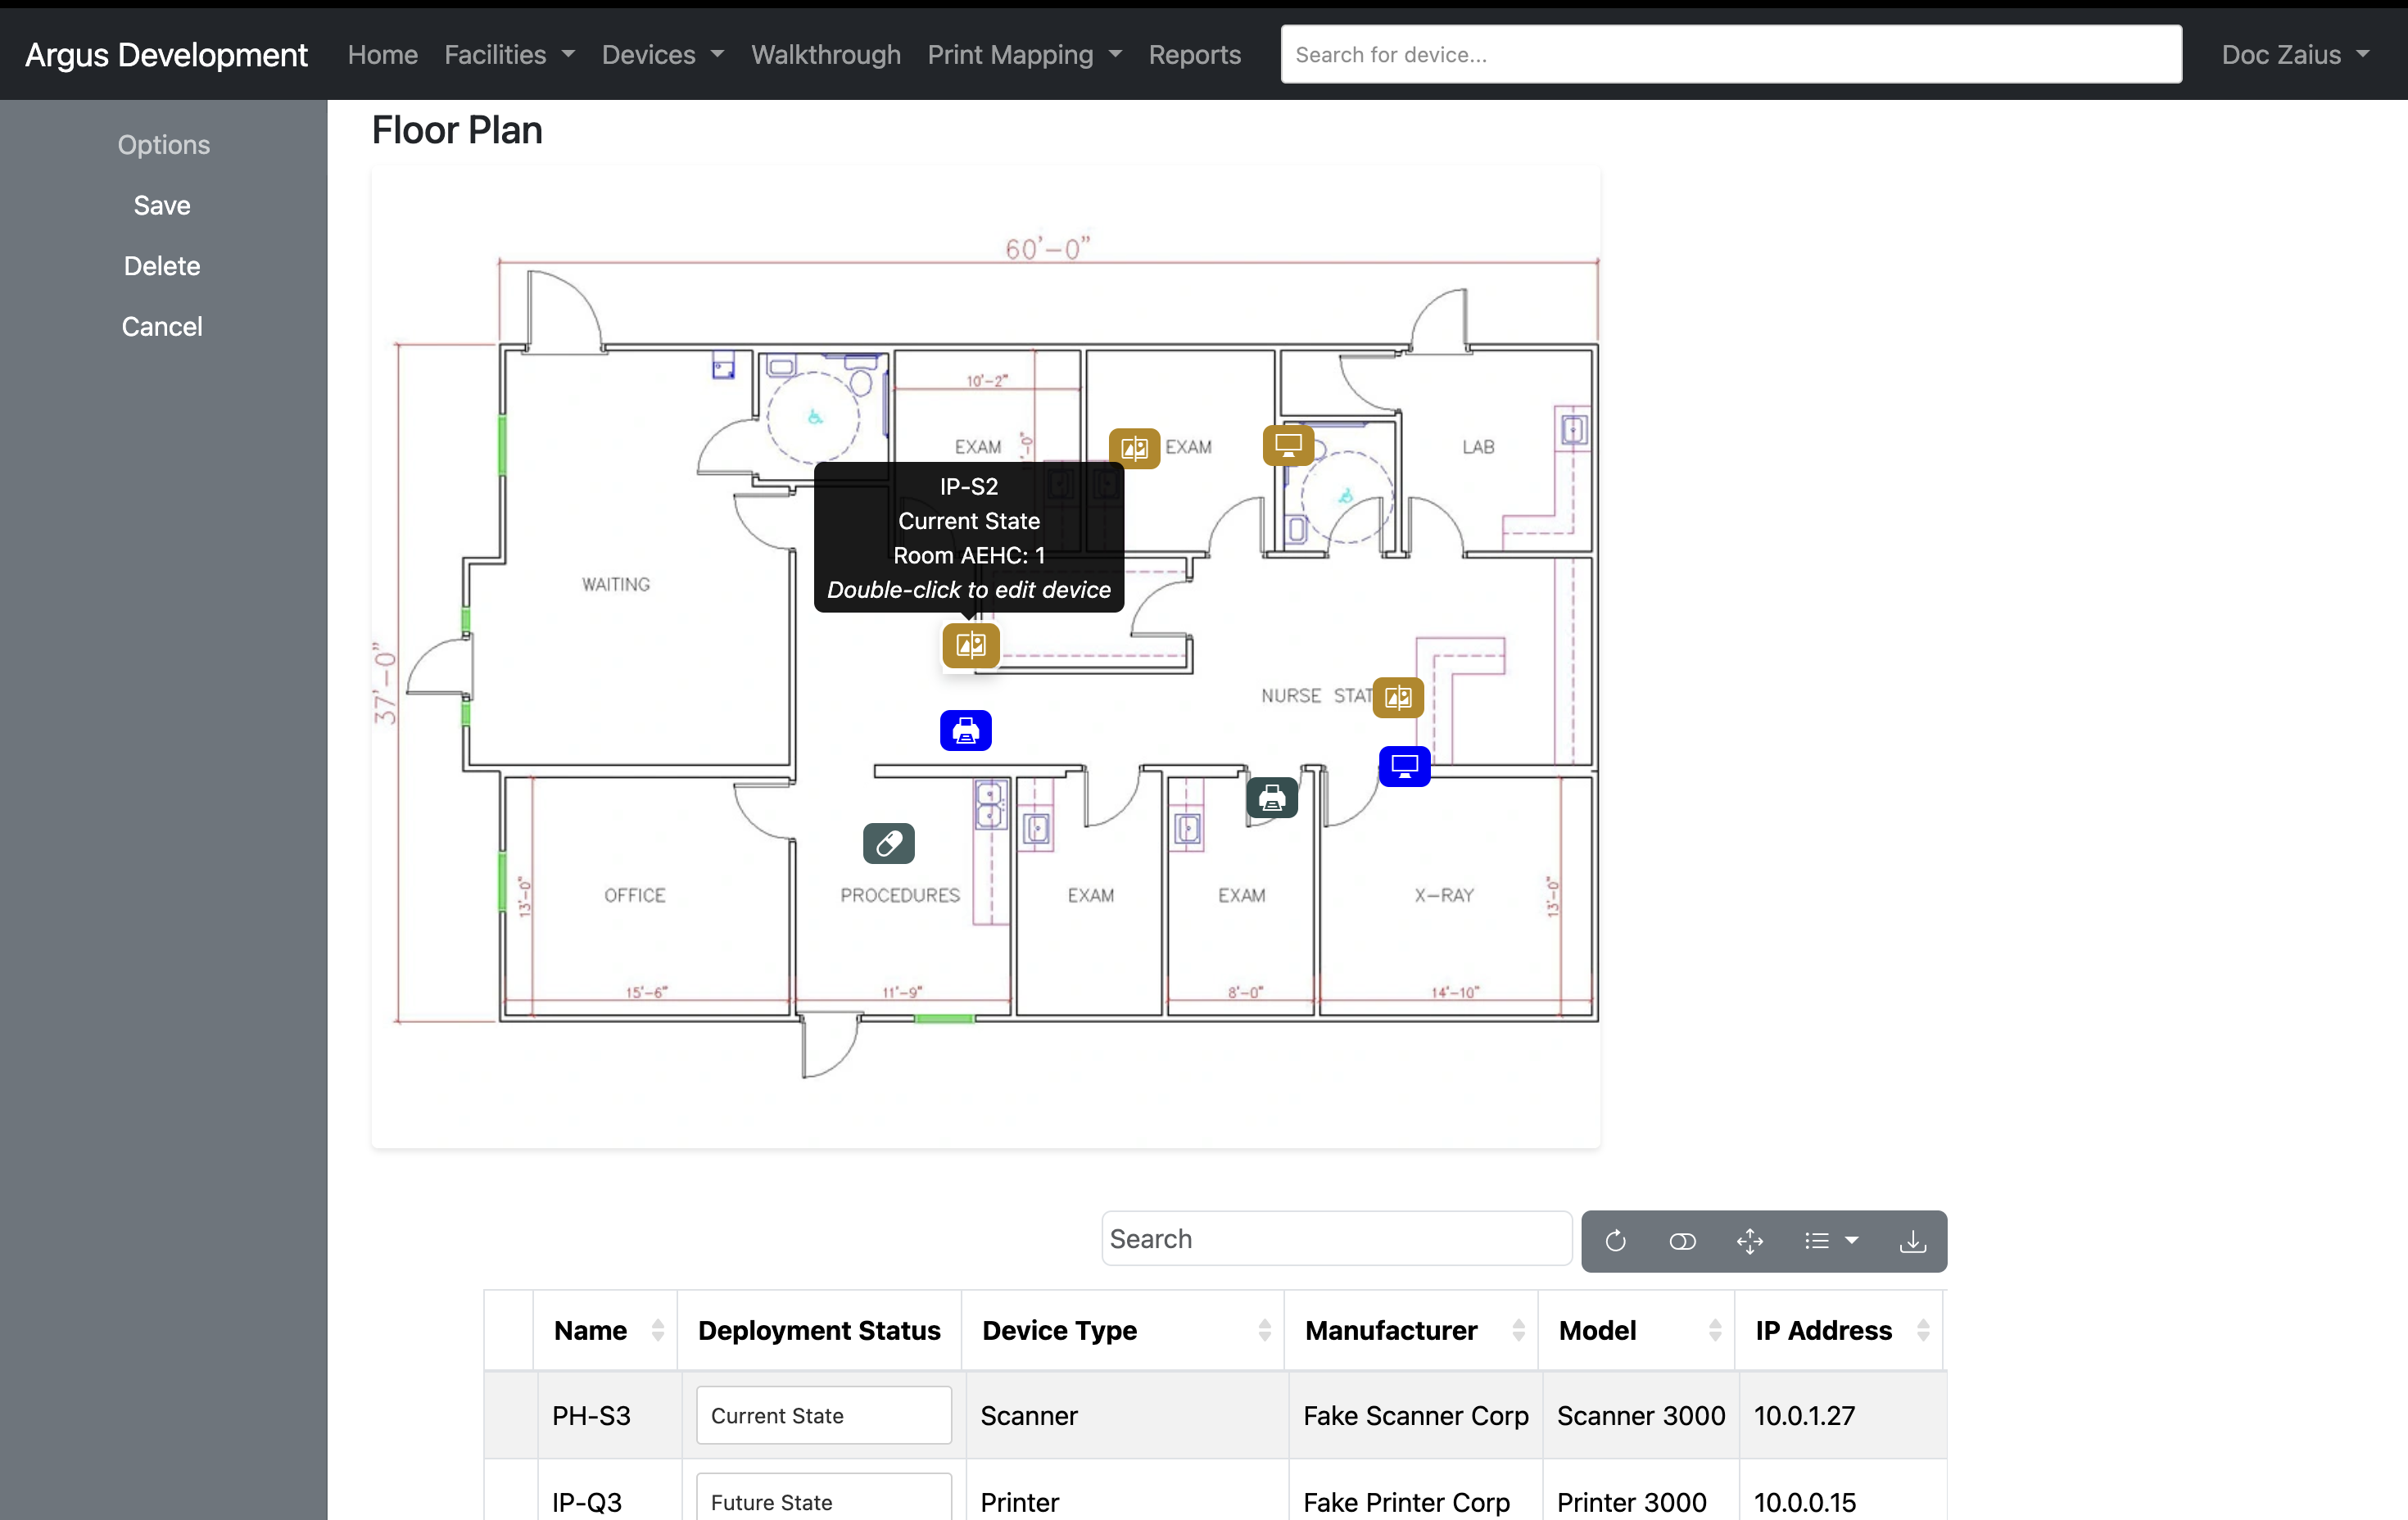The width and height of the screenshot is (2408, 1520).
Task: Go to the Home page
Action: click(x=383, y=55)
